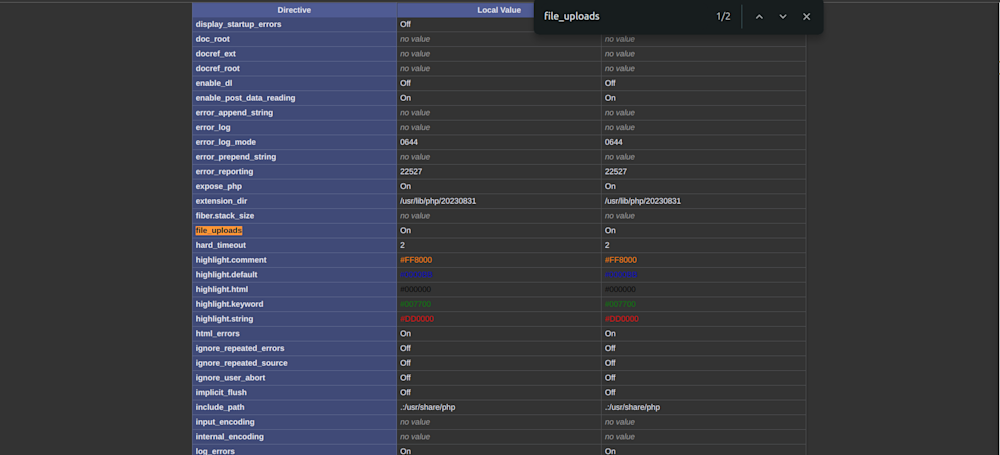Select the highlight.string directive
Screen dimensions: 1000x455
[x=224, y=318]
